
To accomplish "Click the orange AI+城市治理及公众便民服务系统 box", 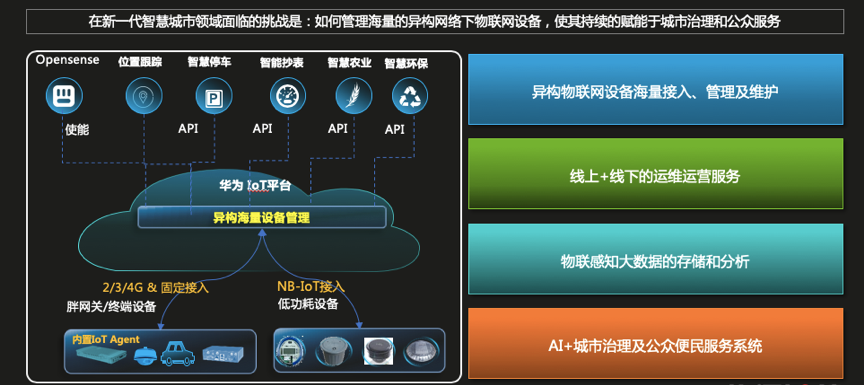I will tap(655, 343).
